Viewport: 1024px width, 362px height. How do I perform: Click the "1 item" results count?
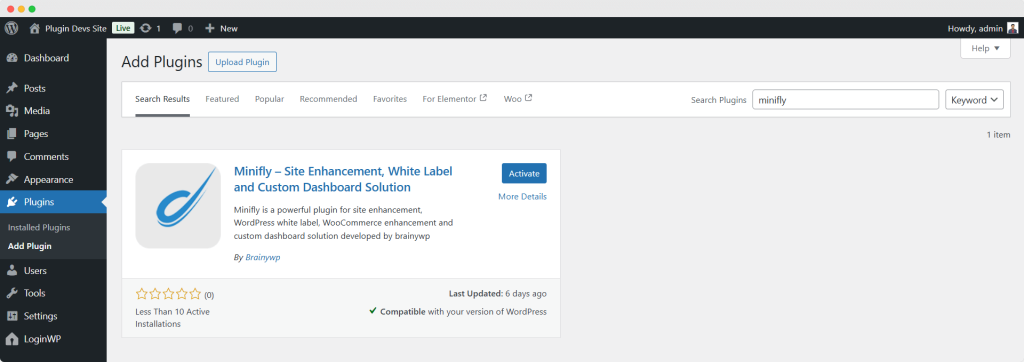pos(999,135)
